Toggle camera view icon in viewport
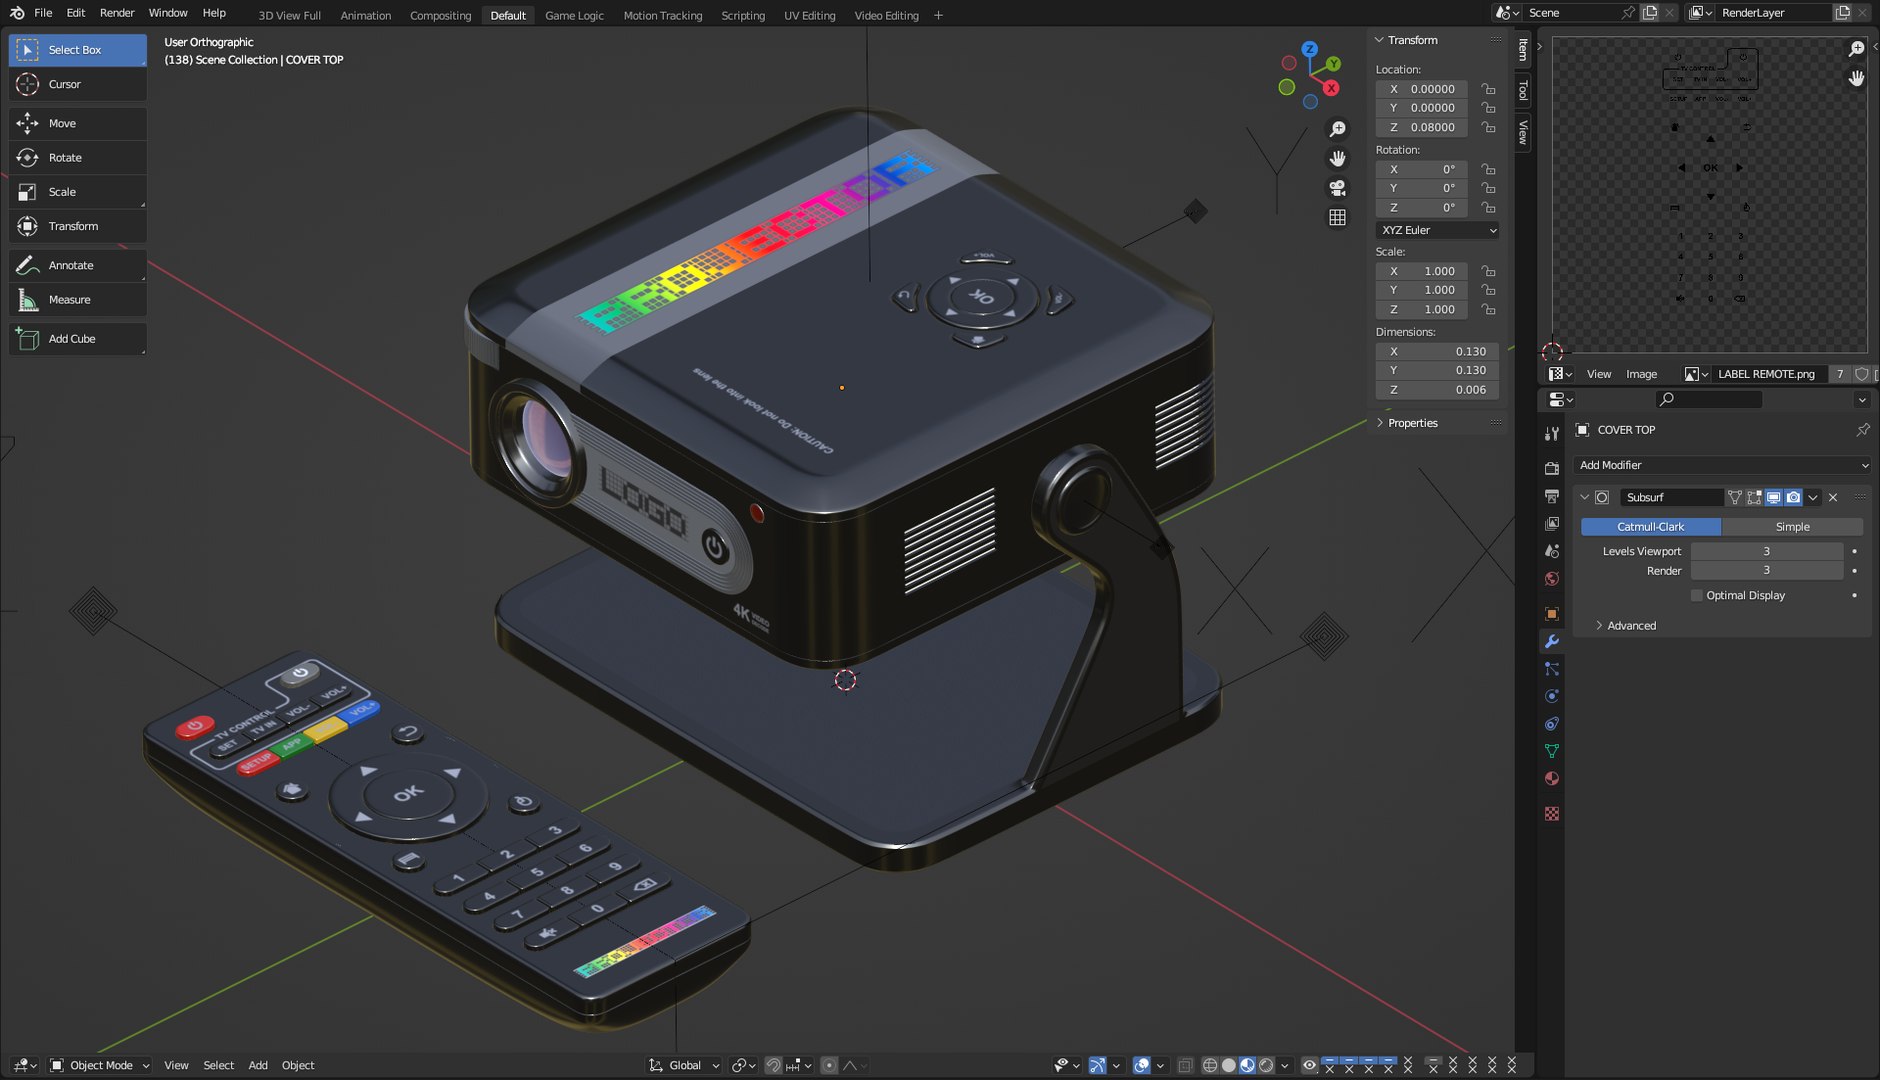This screenshot has width=1880, height=1080. tap(1337, 188)
